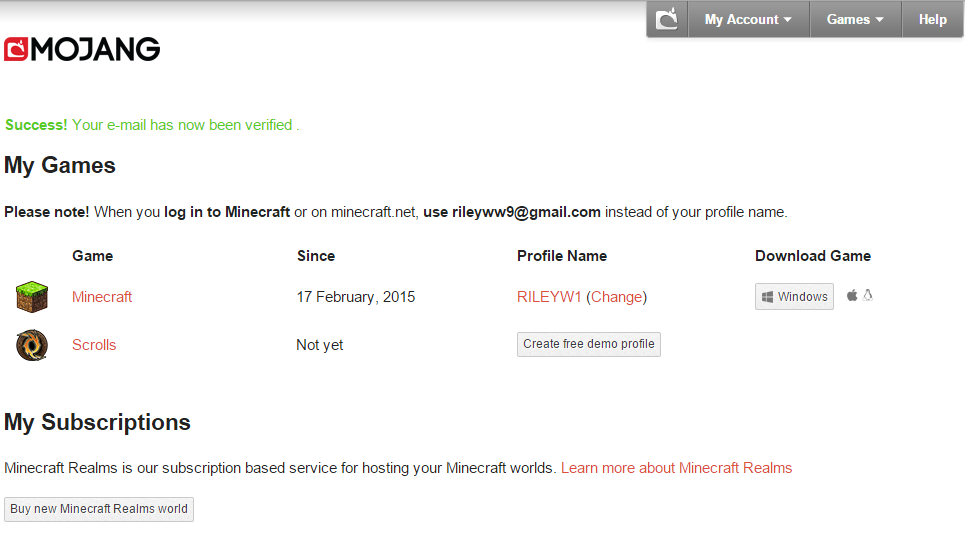This screenshot has width=965, height=556.
Task: Click the Scrolls game icon
Action: tap(32, 345)
